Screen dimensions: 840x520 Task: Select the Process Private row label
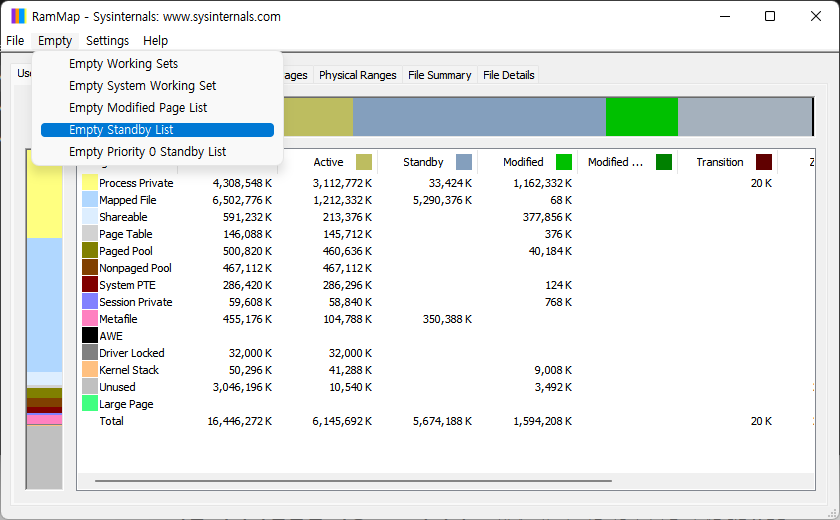point(136,183)
